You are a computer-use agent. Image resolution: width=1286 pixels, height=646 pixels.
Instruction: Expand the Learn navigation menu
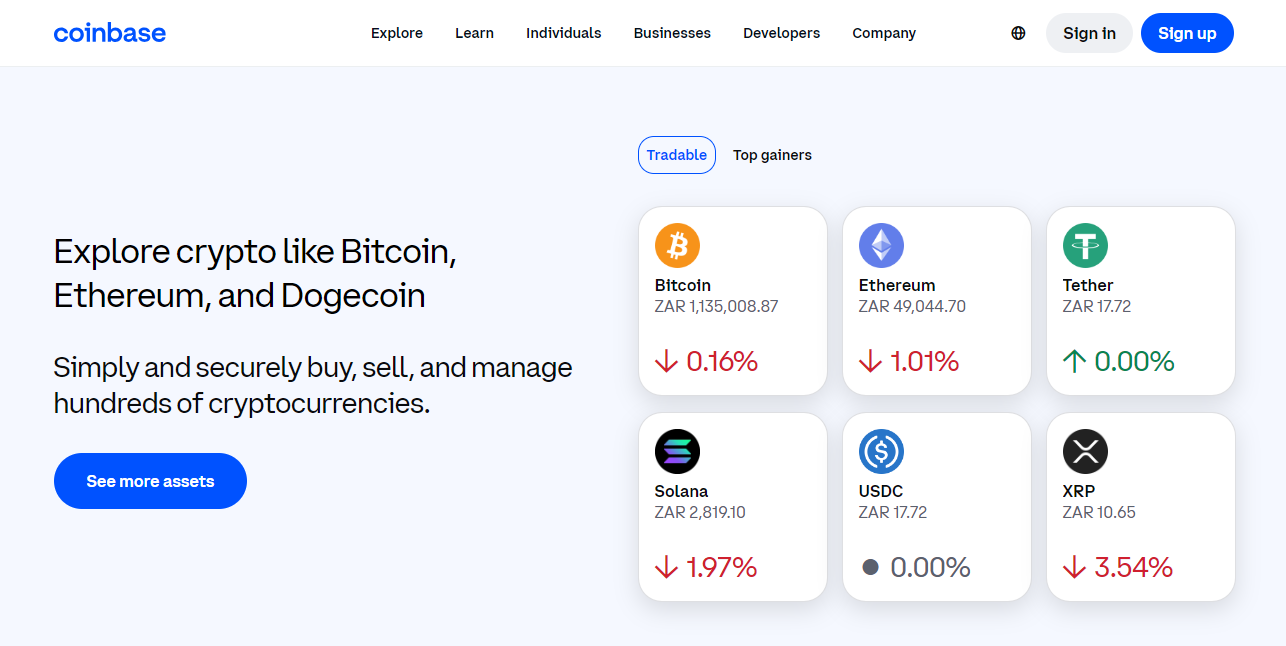tap(474, 33)
